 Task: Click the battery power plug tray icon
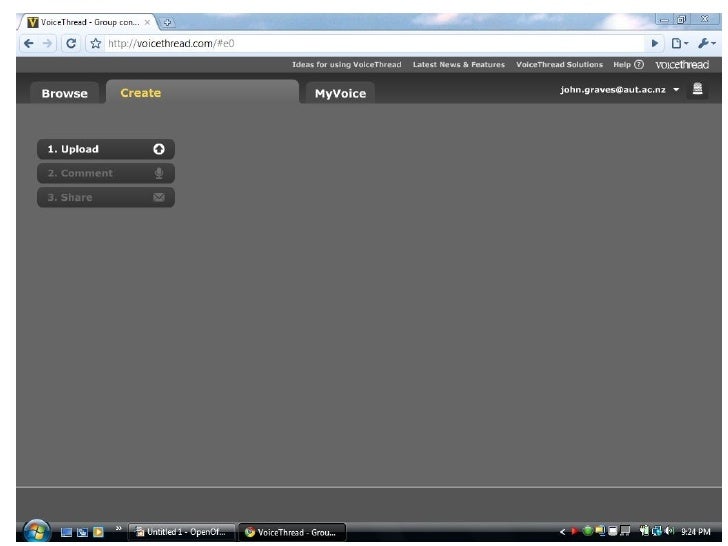point(644,531)
